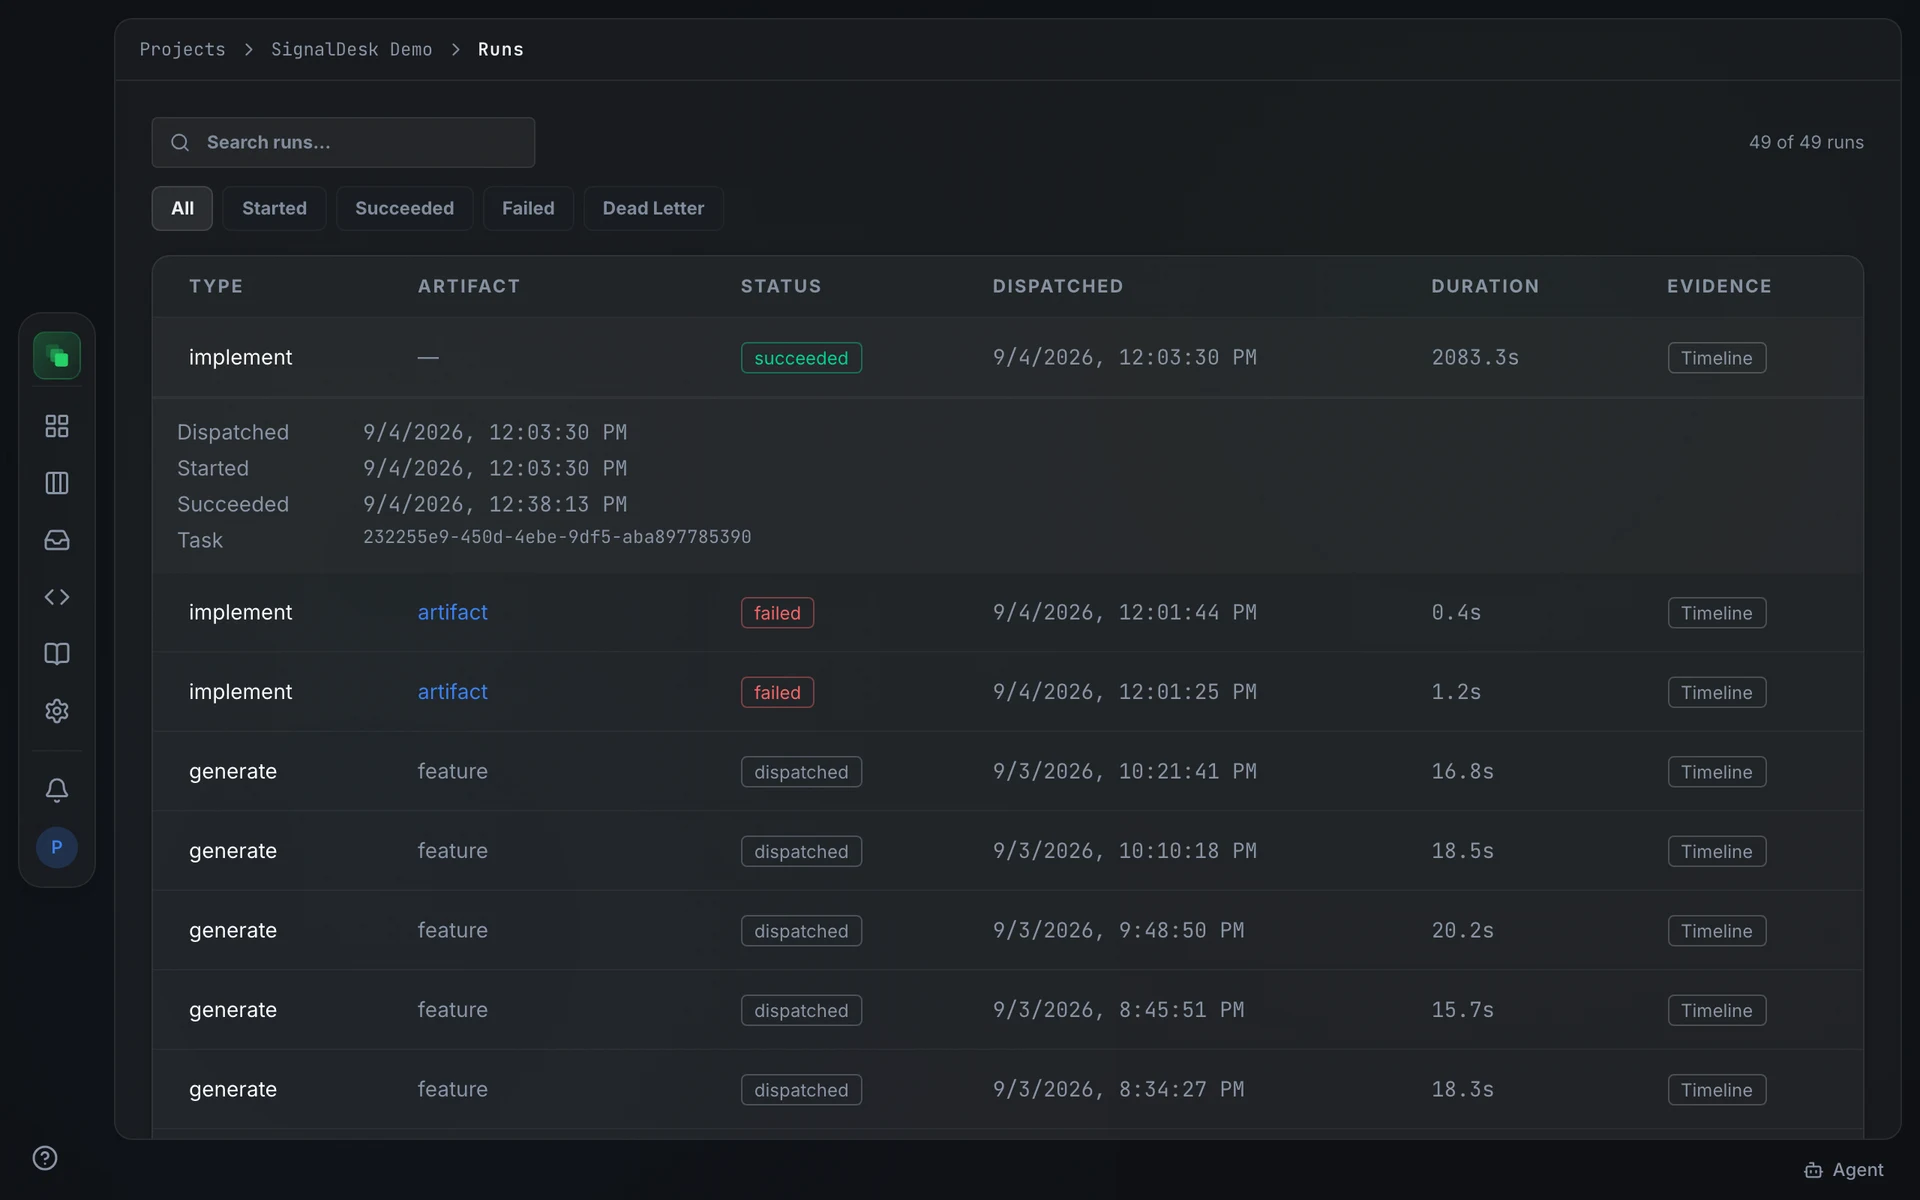The image size is (1920, 1200).
Task: Go to Projects breadcrumb
Action: (x=182, y=49)
